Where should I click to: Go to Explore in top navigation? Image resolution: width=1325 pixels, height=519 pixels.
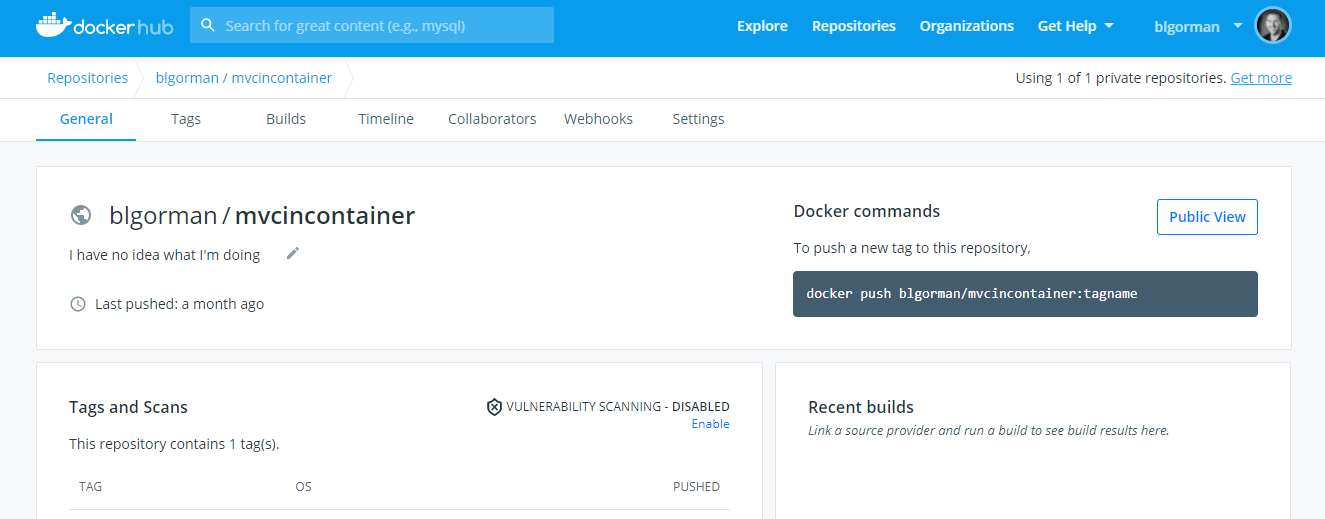[x=762, y=26]
